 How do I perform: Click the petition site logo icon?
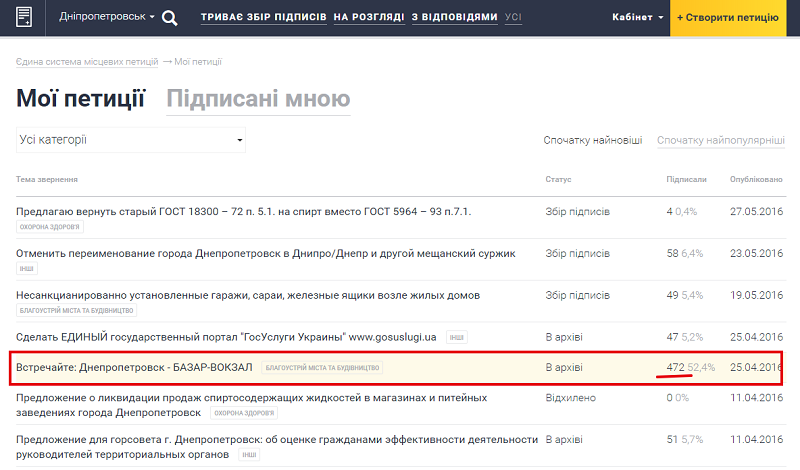[24, 17]
